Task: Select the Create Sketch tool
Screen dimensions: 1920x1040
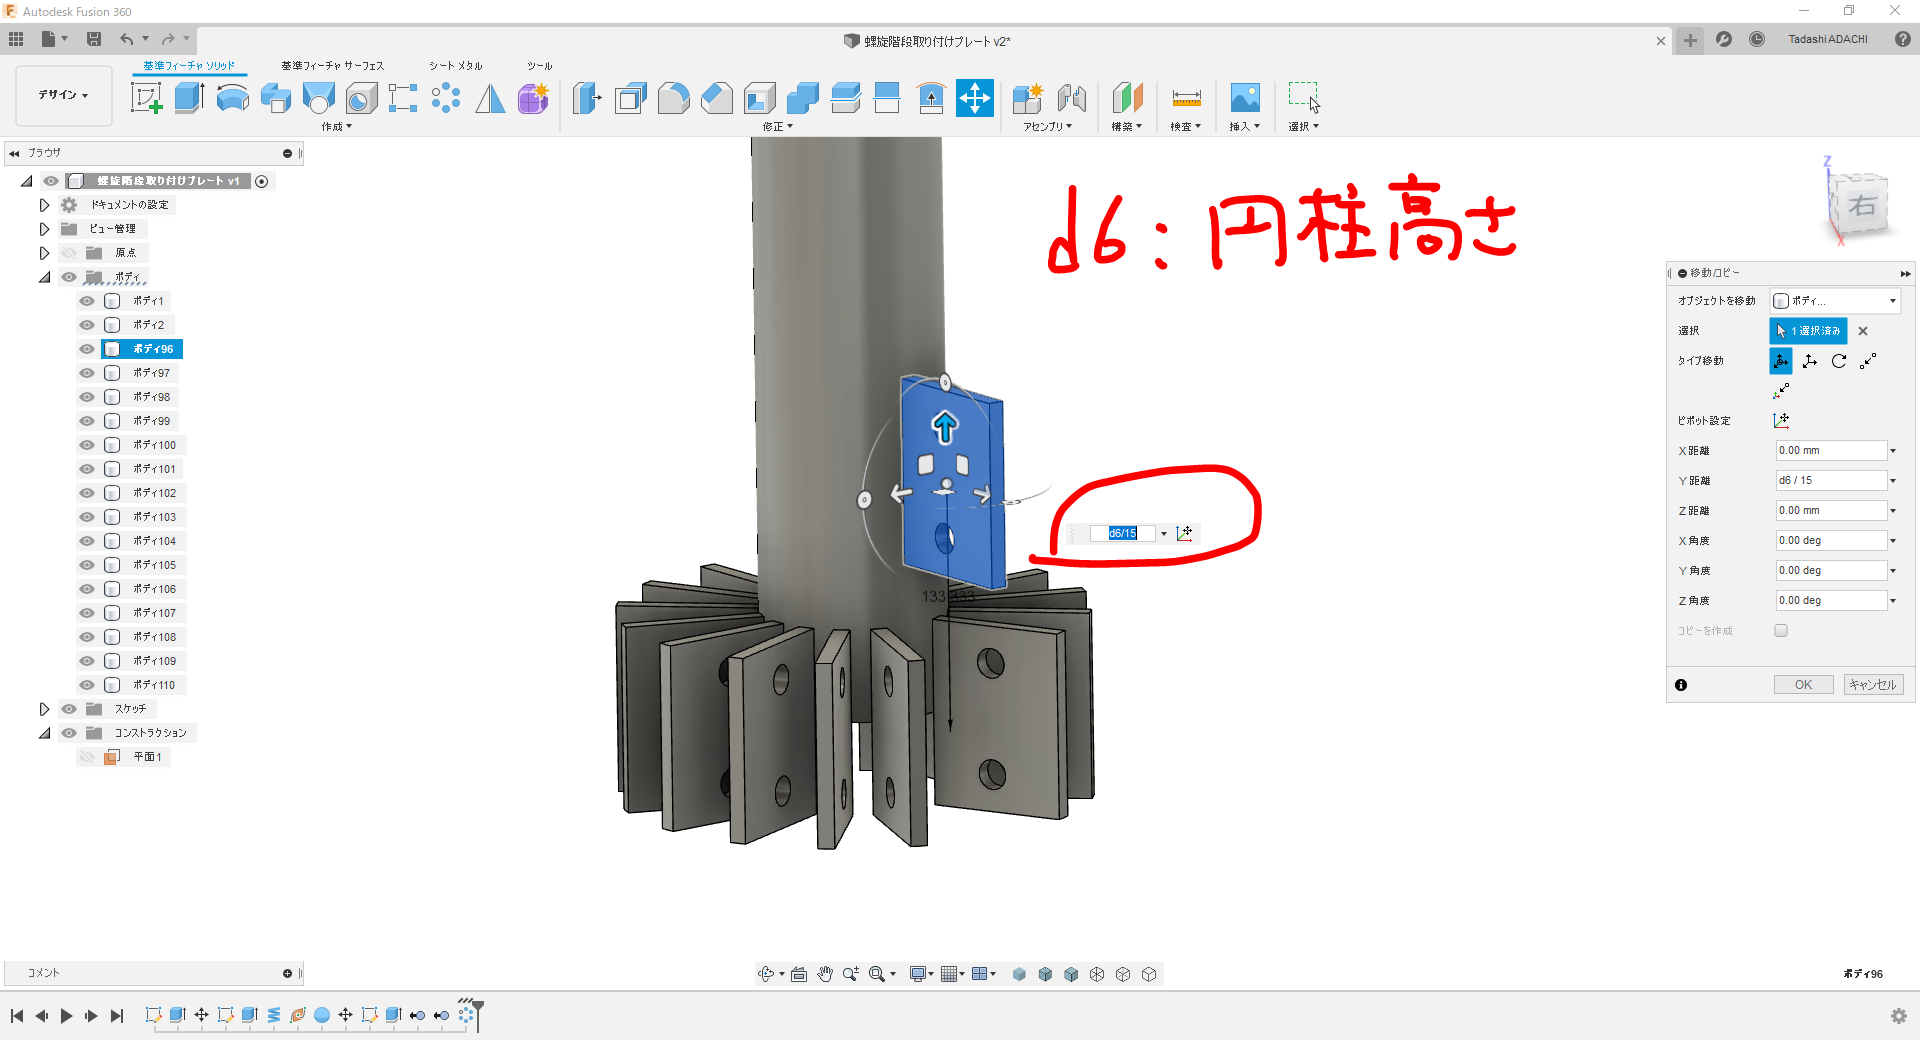Action: click(147, 98)
